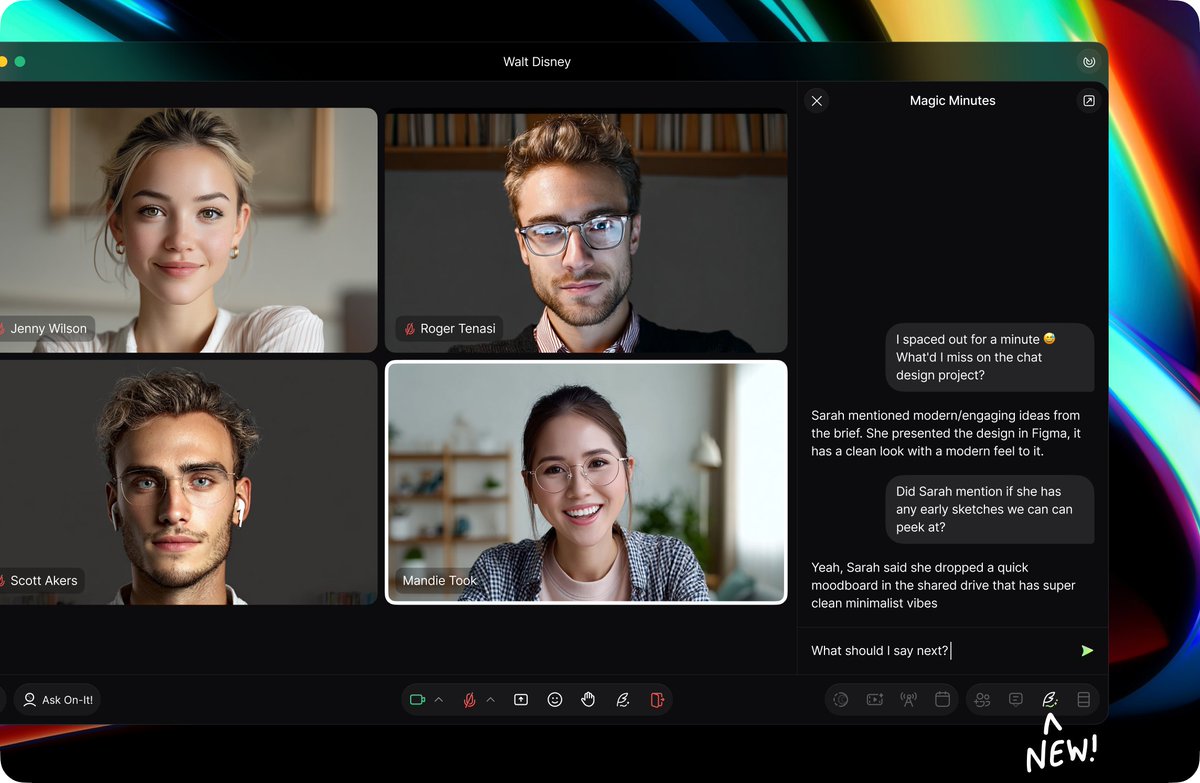Viewport: 1200px width, 783px height.
Task: Click the green window maximize button
Action: tap(20, 62)
